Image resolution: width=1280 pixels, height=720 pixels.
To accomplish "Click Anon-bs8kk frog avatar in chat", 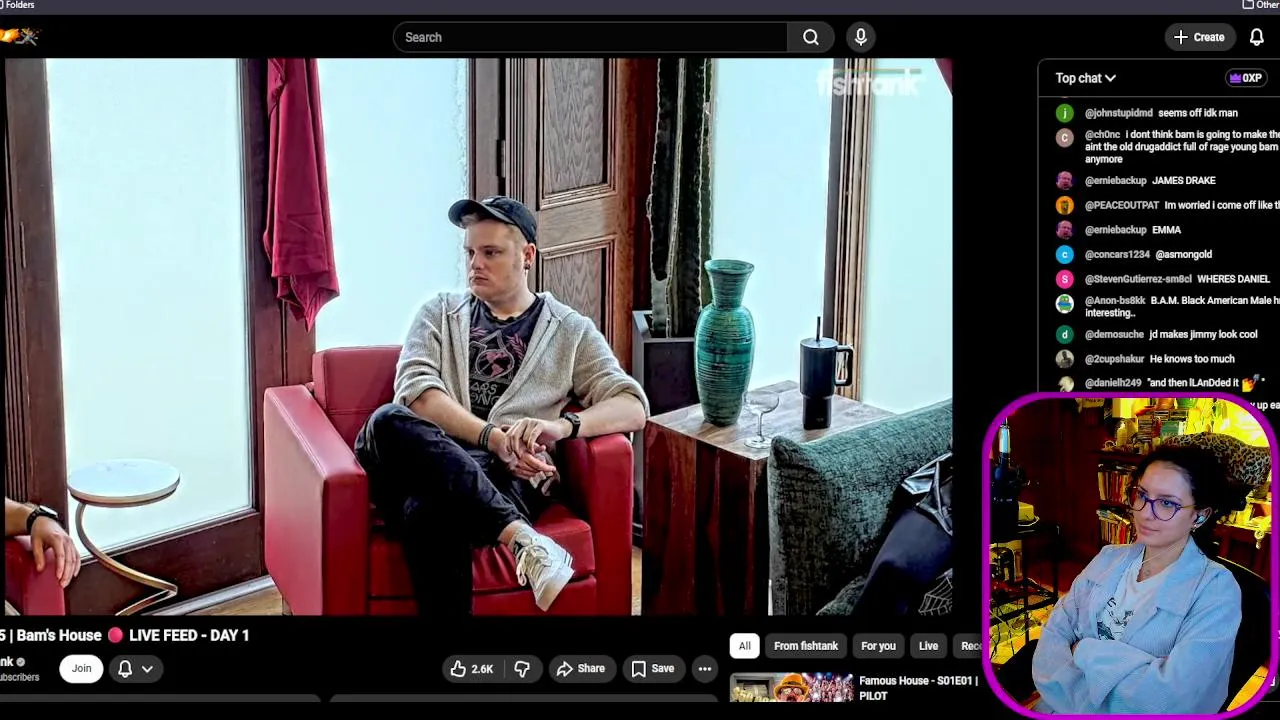I will 1064,303.
